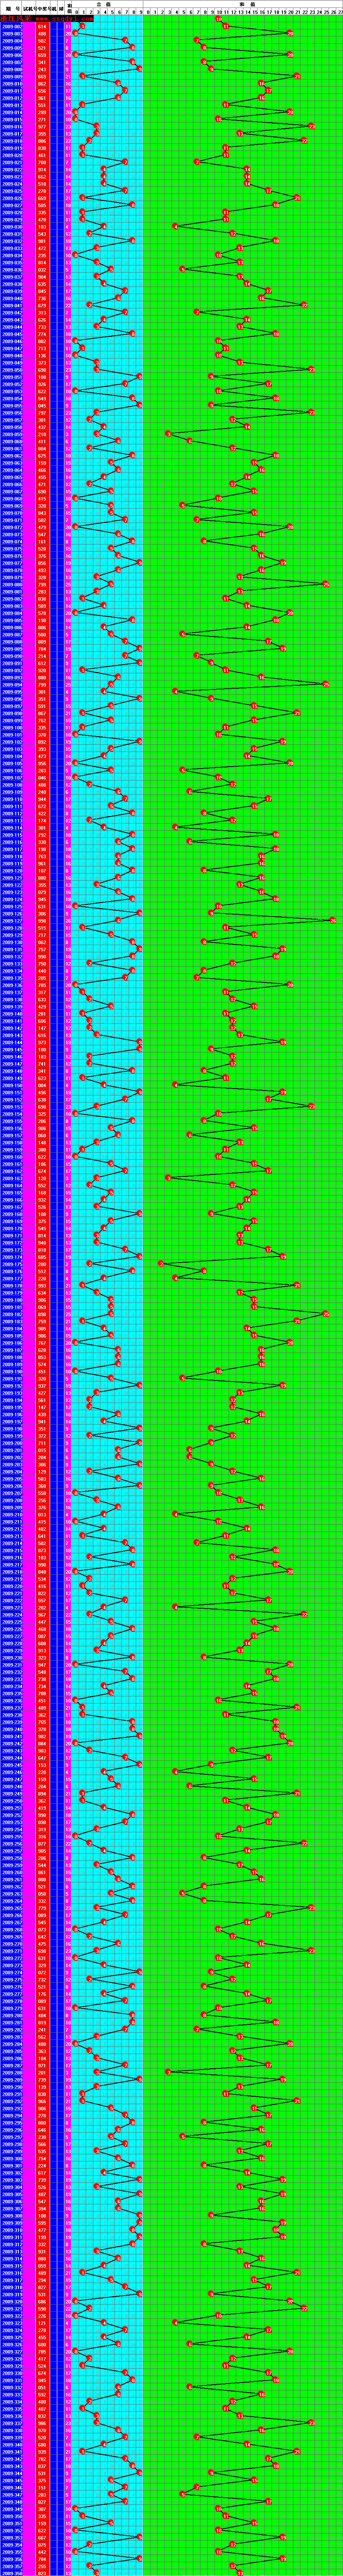Viewport: 343px width, 2576px height.
Task: Select issue number 2009-022
Action: [x=12, y=169]
